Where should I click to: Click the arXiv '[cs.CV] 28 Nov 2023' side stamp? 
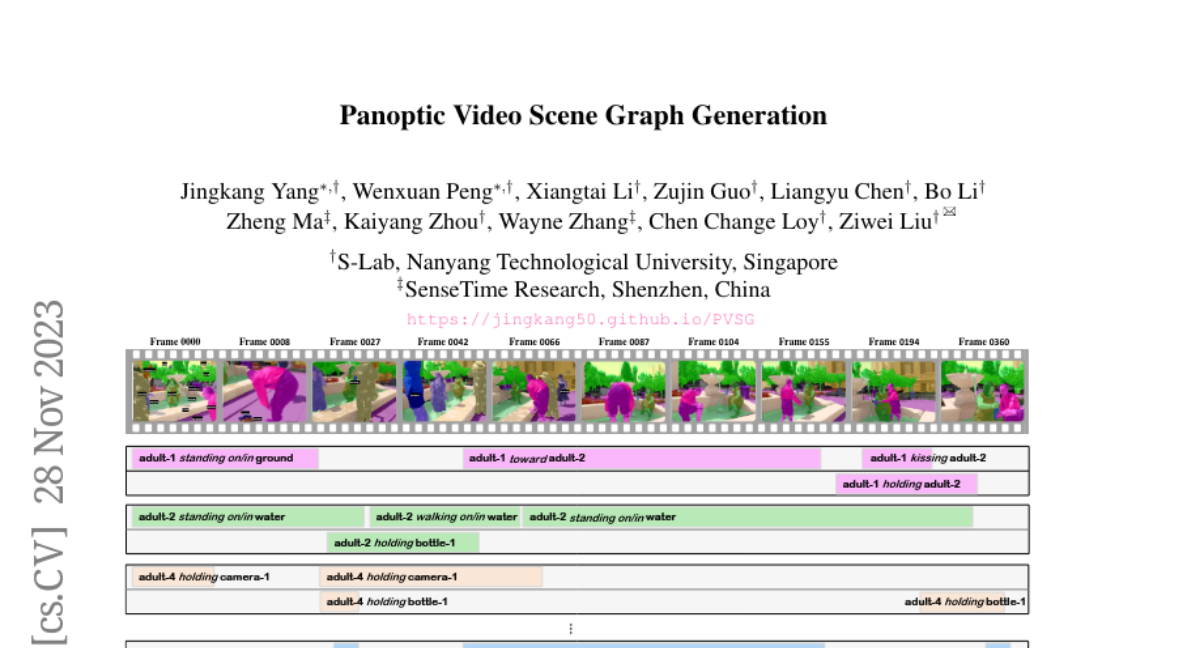coord(48,470)
